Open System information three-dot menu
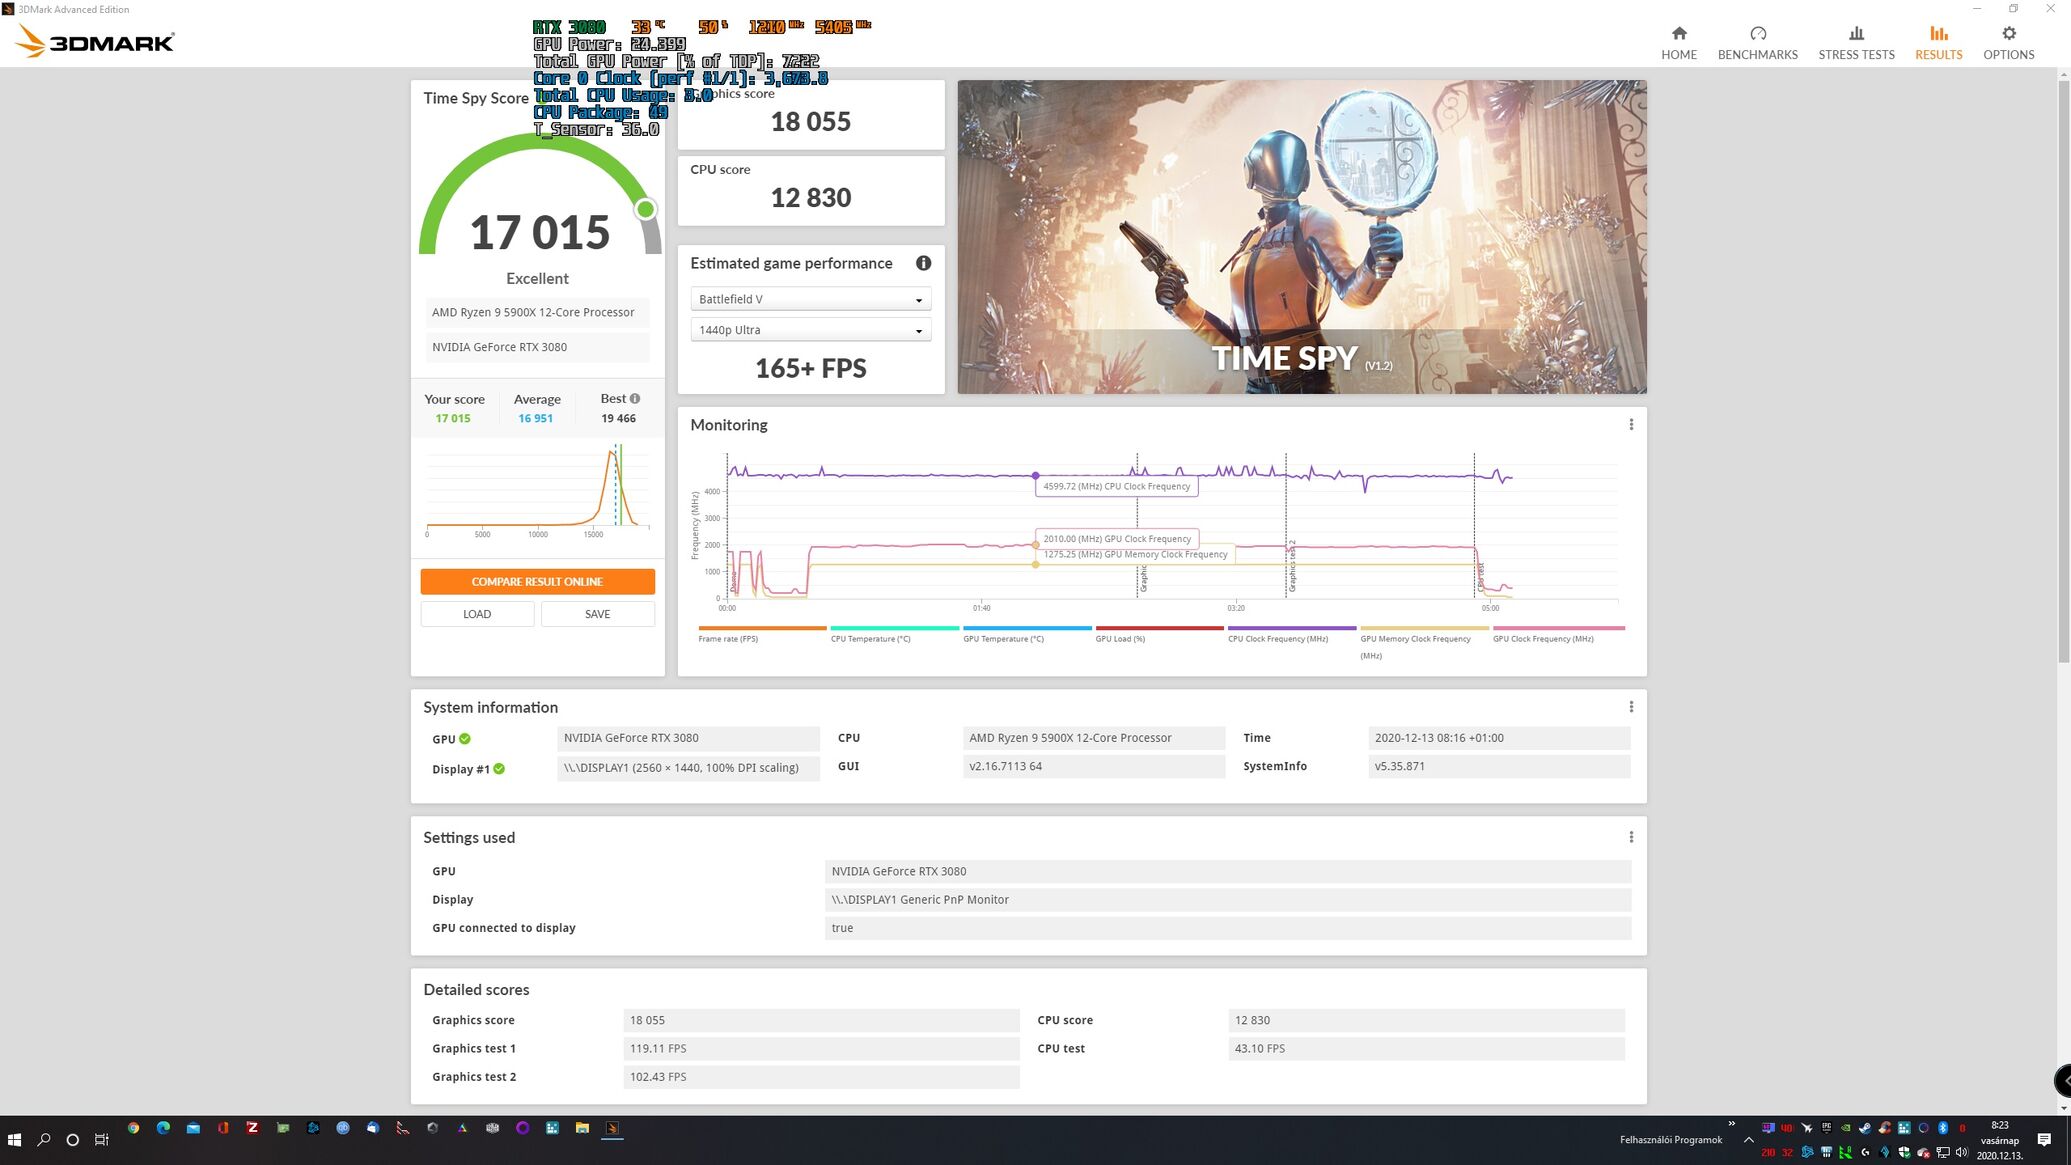The image size is (2071, 1165). [1631, 707]
